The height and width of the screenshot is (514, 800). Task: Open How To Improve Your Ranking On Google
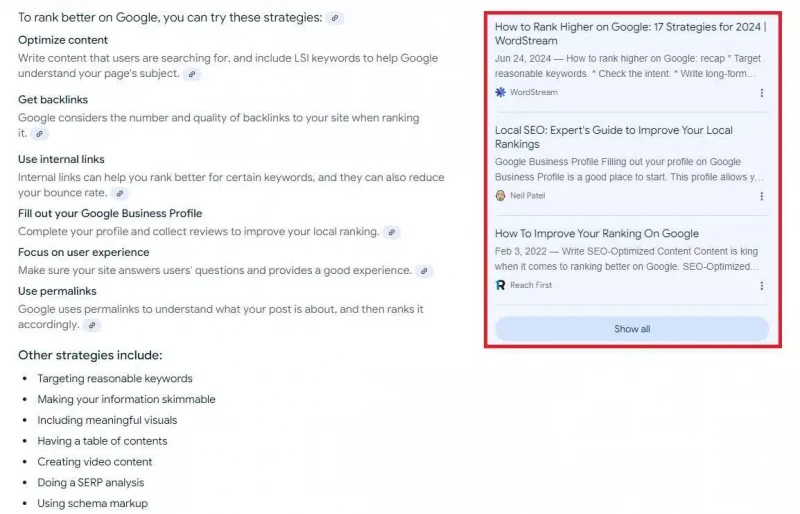pos(597,234)
